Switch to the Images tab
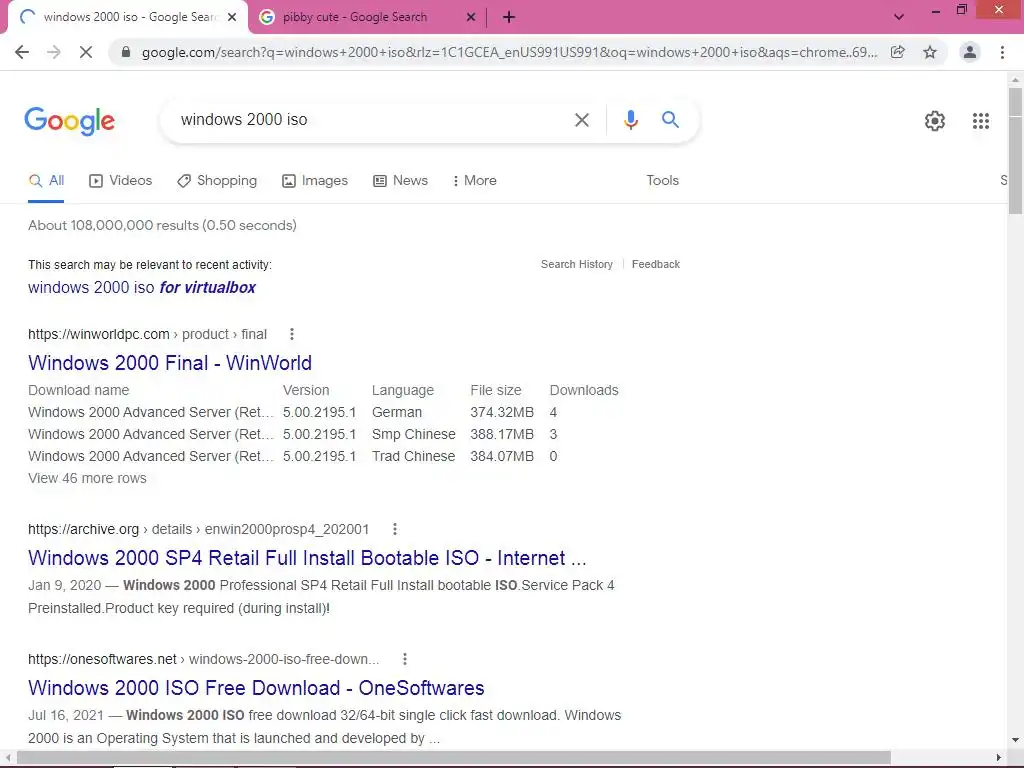The image size is (1024, 768). pyautogui.click(x=315, y=180)
